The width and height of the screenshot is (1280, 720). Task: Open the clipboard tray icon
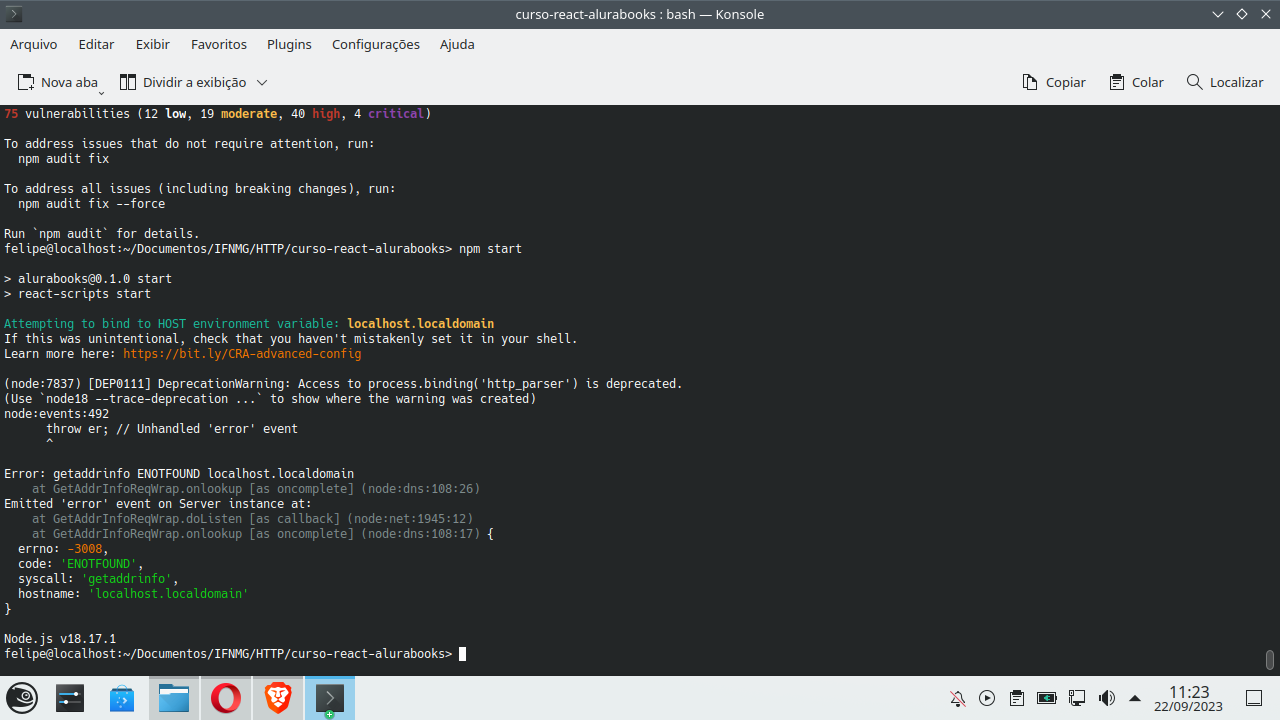1017,698
